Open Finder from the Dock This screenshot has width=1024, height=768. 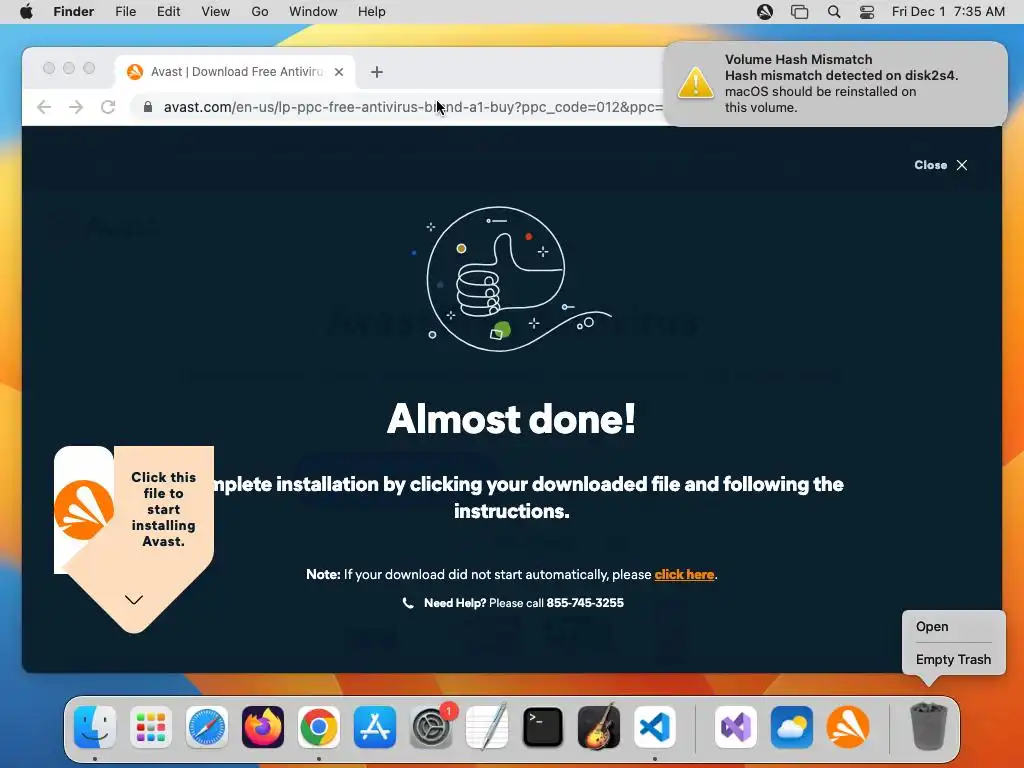95,727
